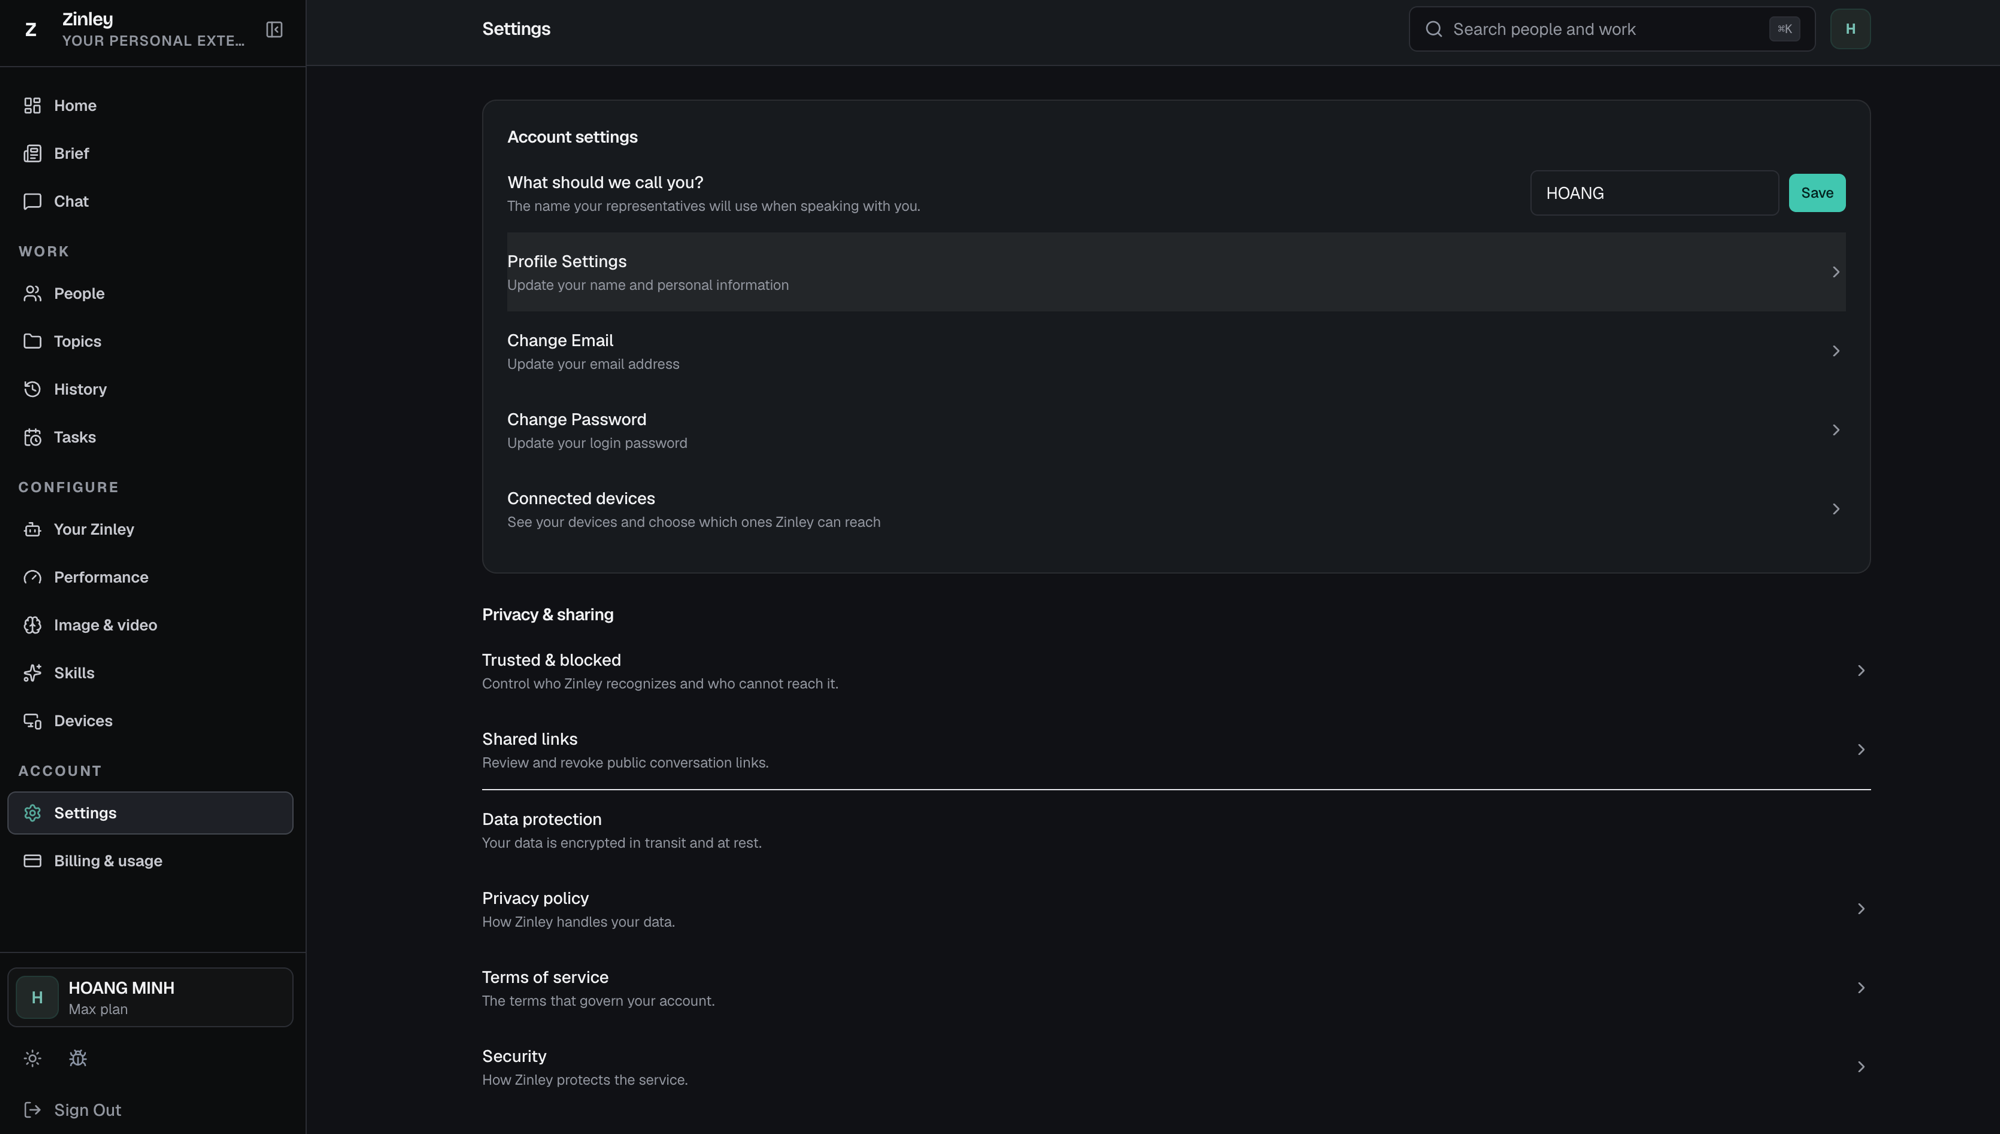Screen dimensions: 2000x1134
Task: Open Shared links chevron
Action: [1860, 750]
